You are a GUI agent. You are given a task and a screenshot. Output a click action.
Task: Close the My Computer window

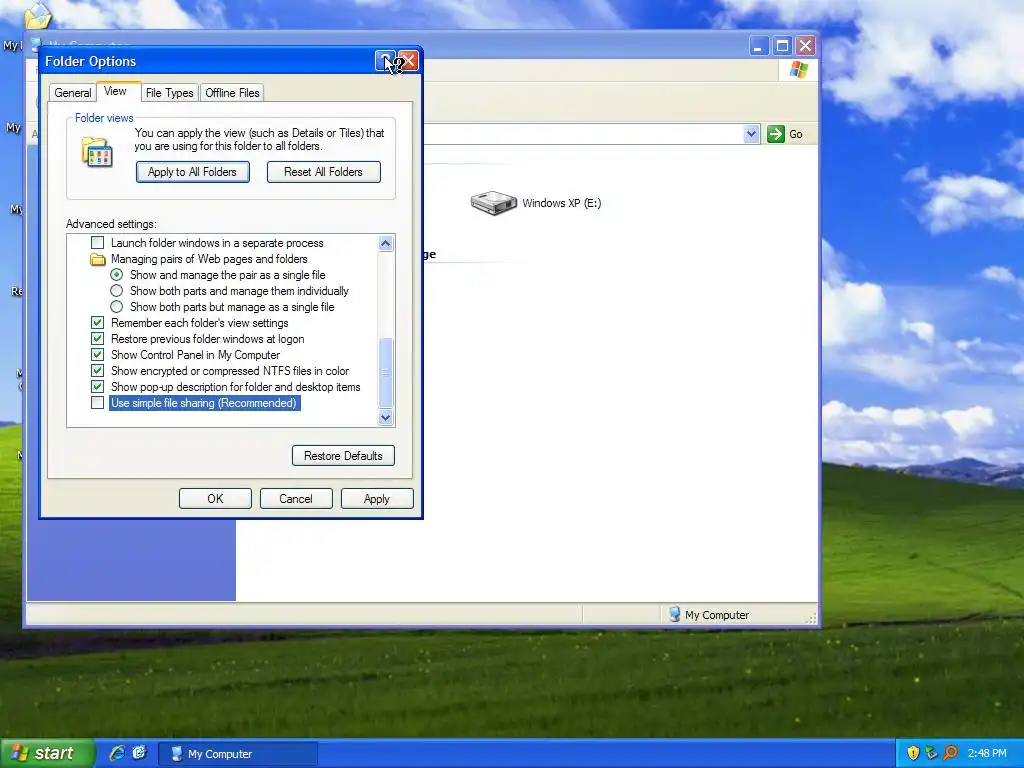point(806,46)
